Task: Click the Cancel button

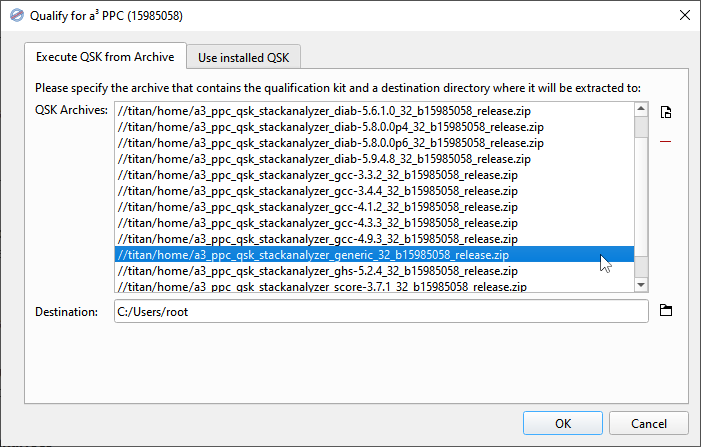Action: (649, 423)
